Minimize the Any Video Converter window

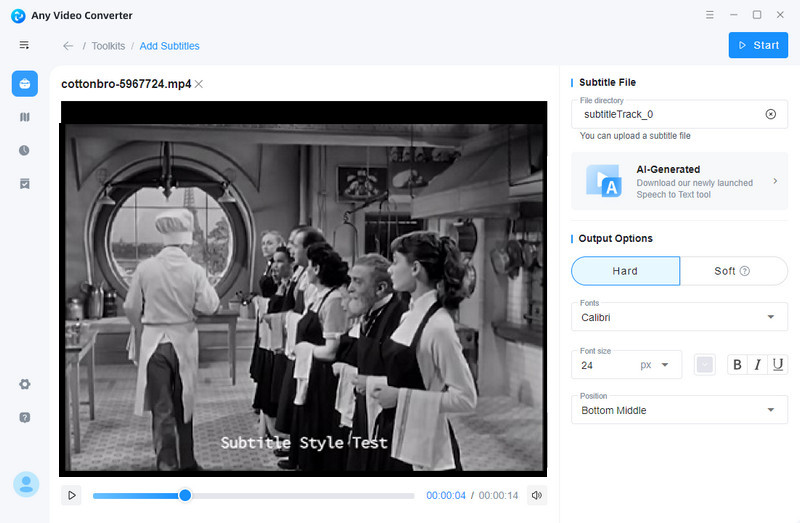coord(734,15)
